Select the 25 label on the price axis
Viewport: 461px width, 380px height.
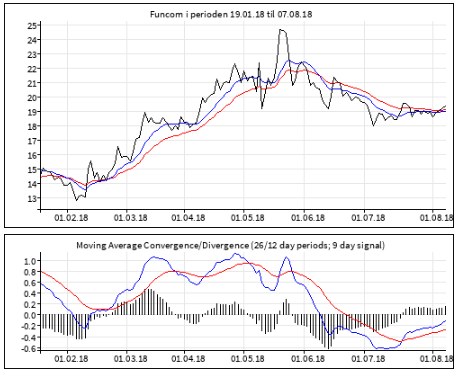[x=32, y=25]
